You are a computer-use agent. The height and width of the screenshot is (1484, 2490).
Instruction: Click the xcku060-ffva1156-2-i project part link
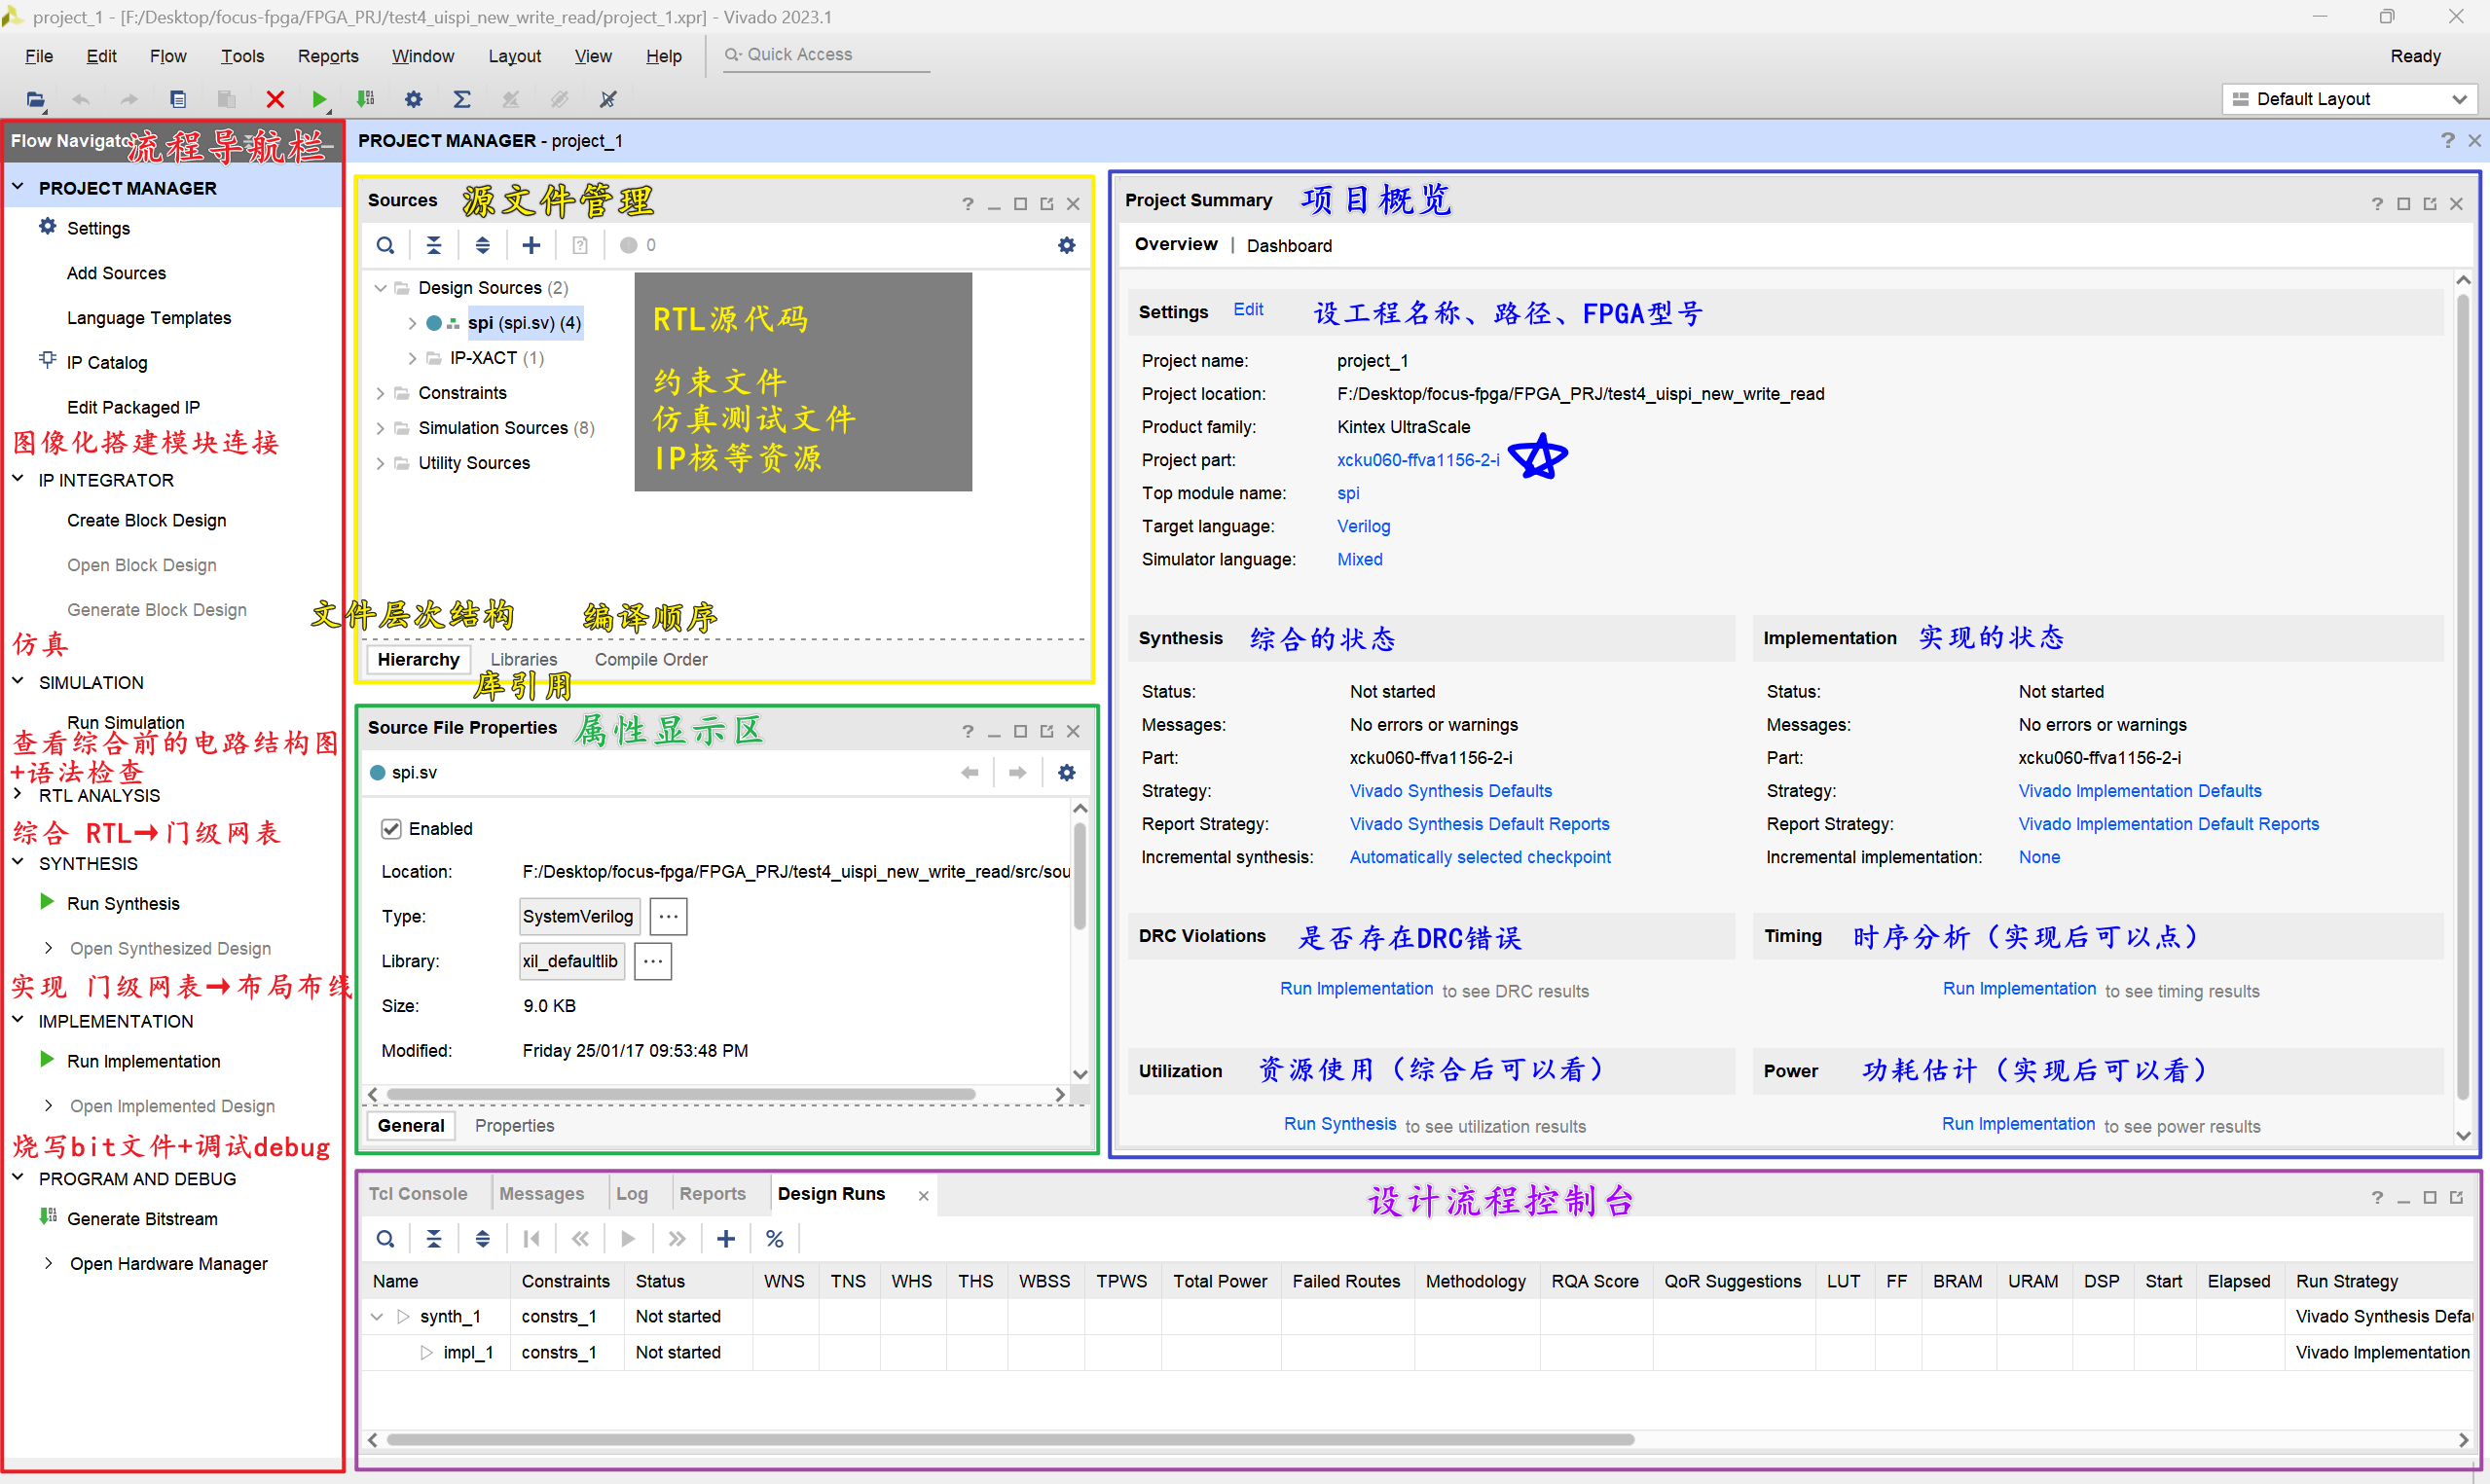(x=1418, y=460)
